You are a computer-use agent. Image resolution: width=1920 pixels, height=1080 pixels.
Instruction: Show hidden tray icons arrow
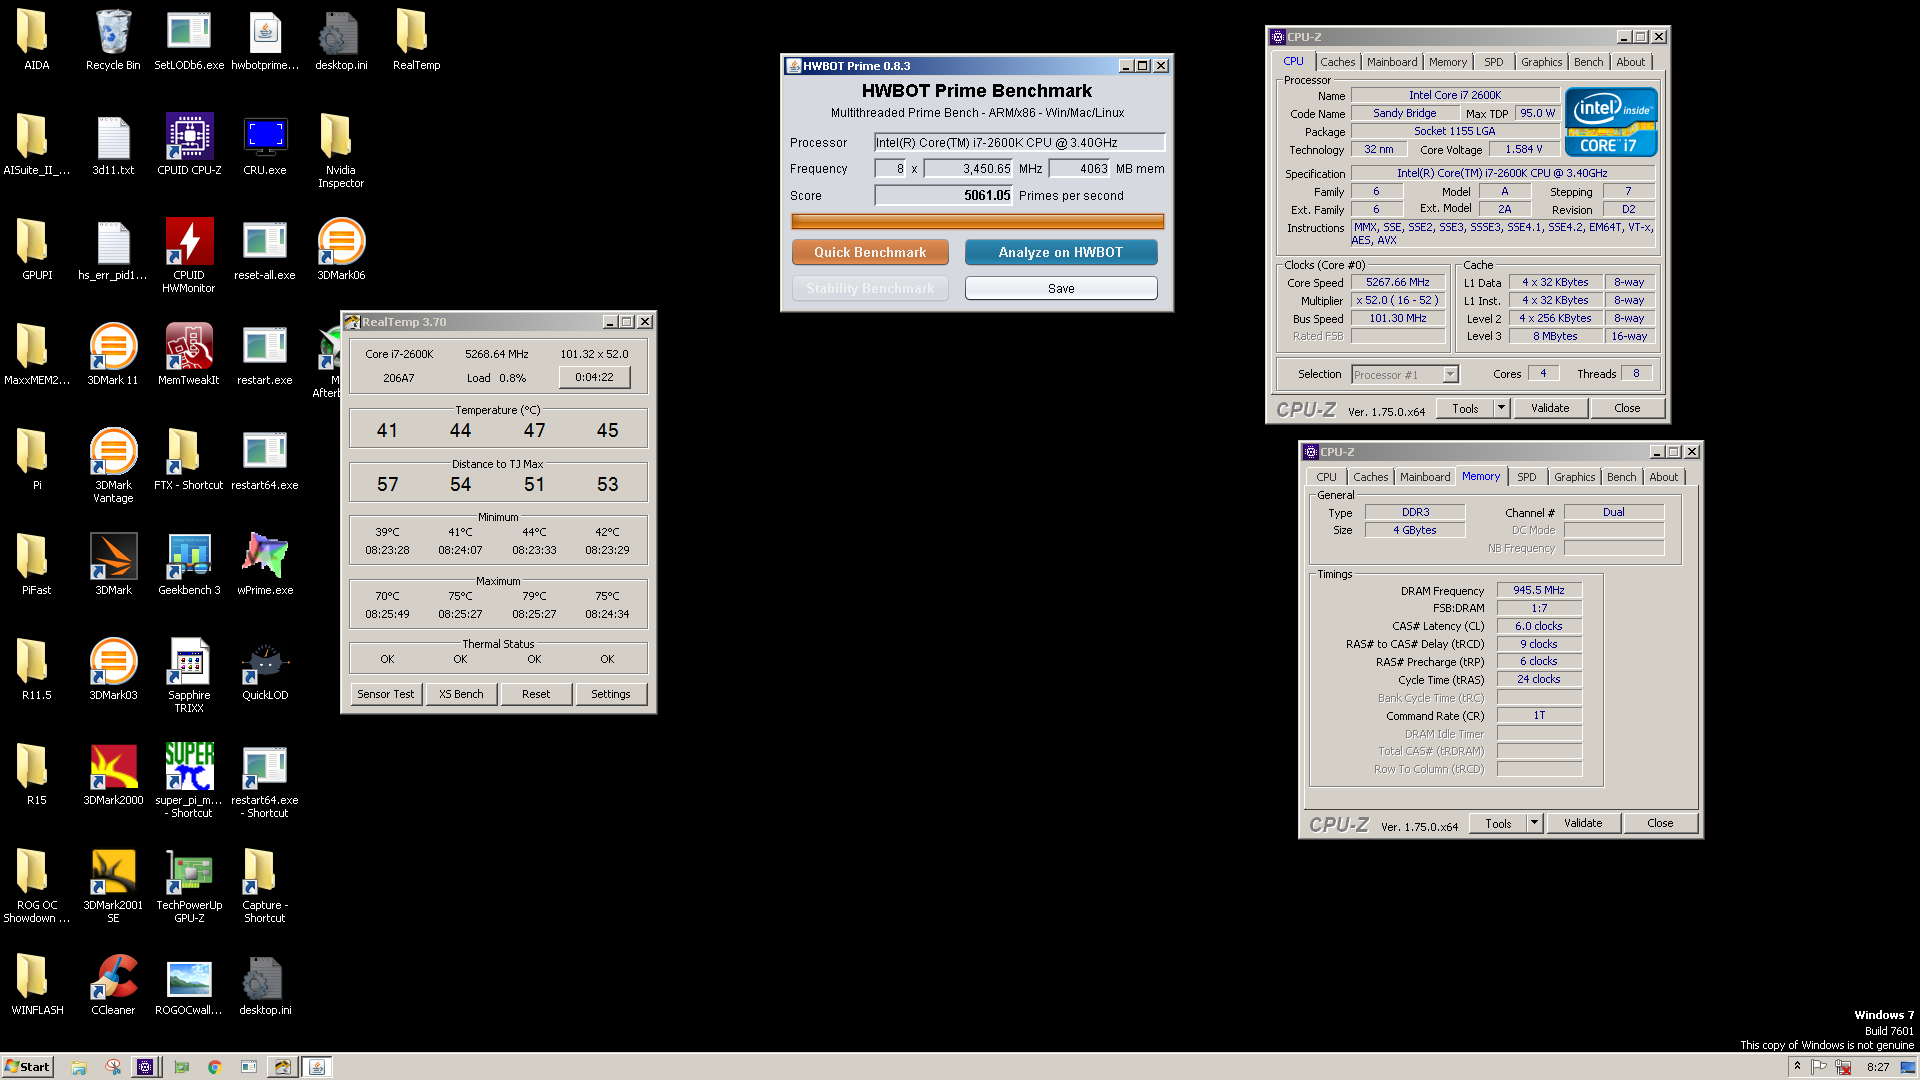(x=1797, y=1067)
